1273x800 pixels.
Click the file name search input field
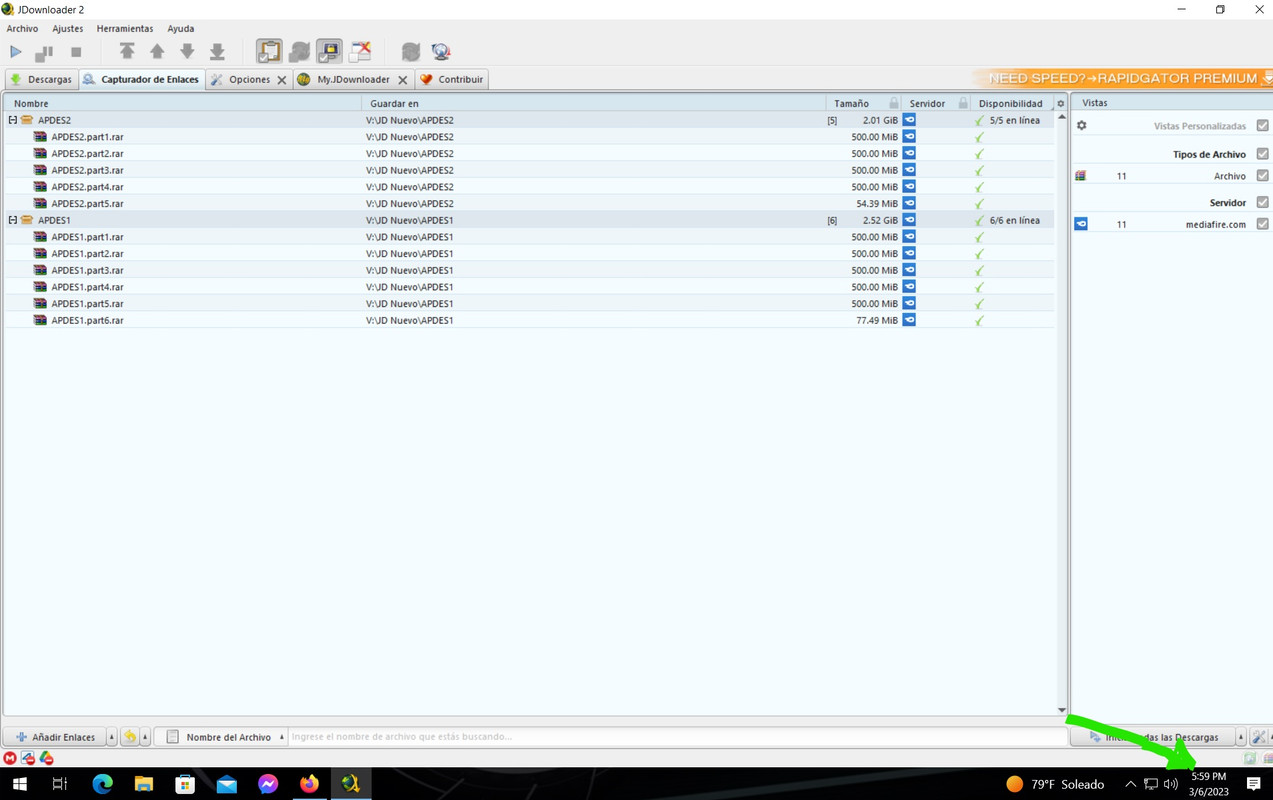coord(677,737)
